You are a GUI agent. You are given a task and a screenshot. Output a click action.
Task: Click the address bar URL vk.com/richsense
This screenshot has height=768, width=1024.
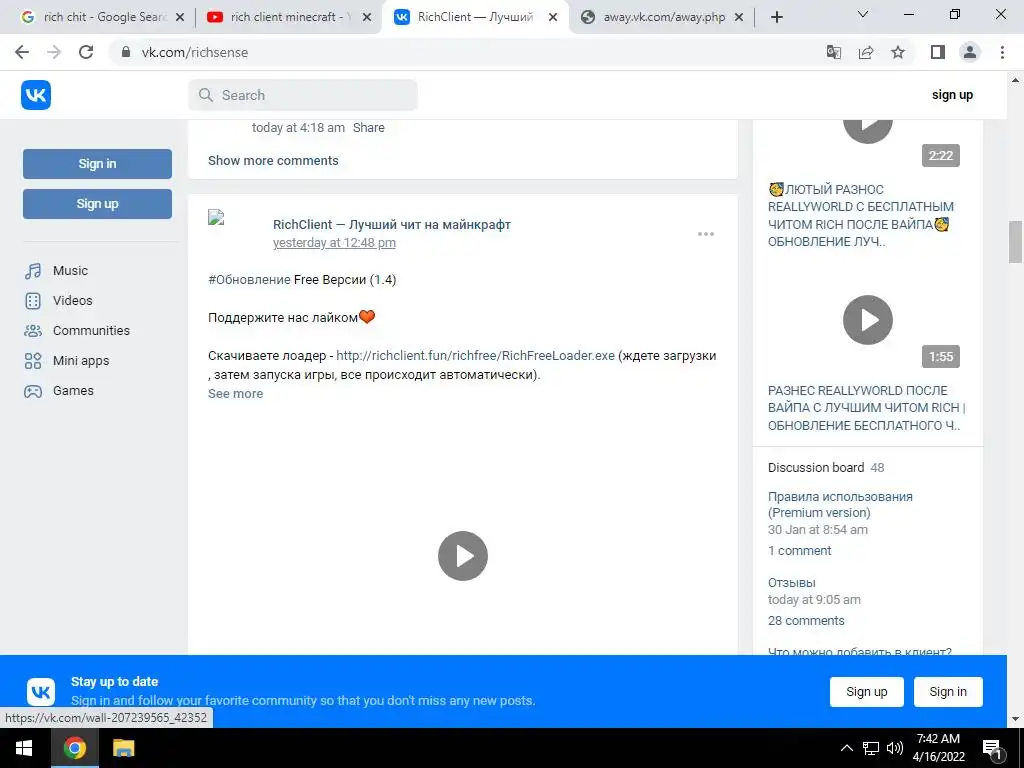point(195,52)
